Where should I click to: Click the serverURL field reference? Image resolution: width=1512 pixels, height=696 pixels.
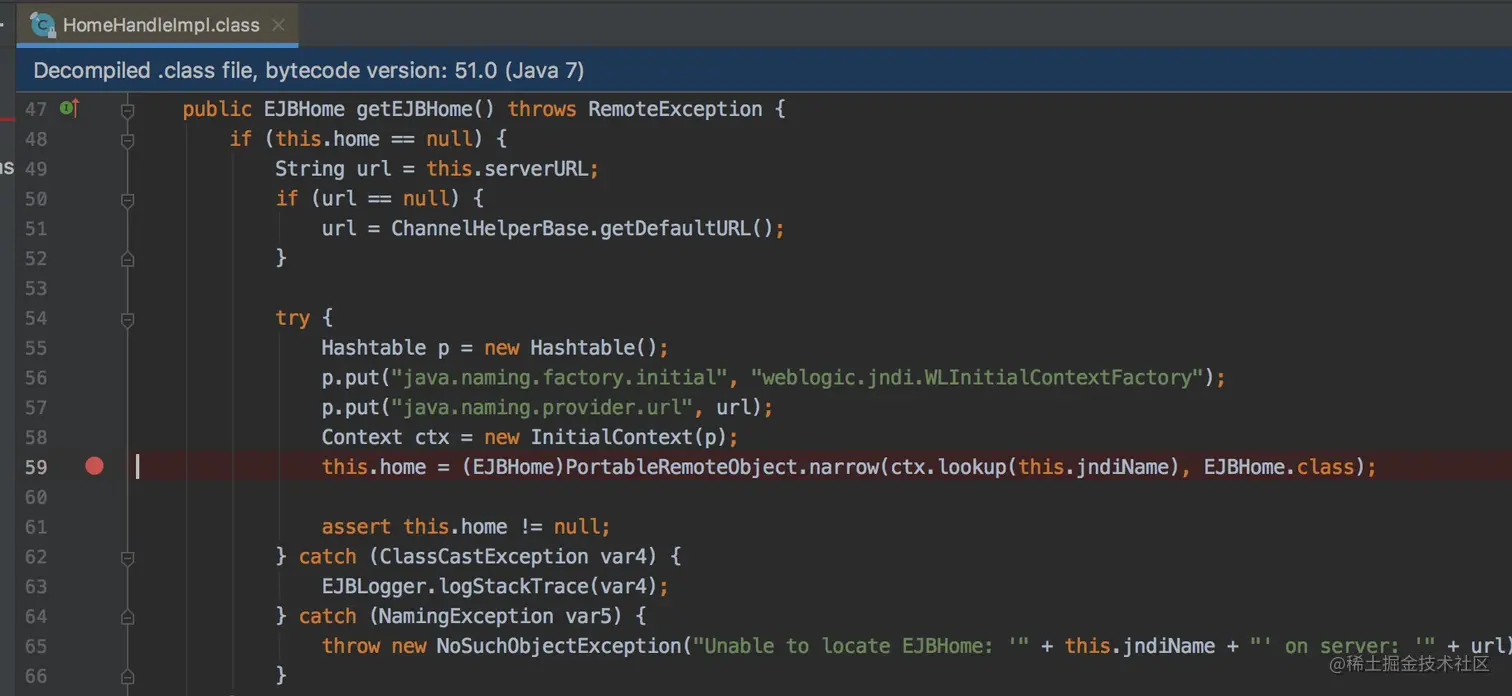tap(535, 169)
